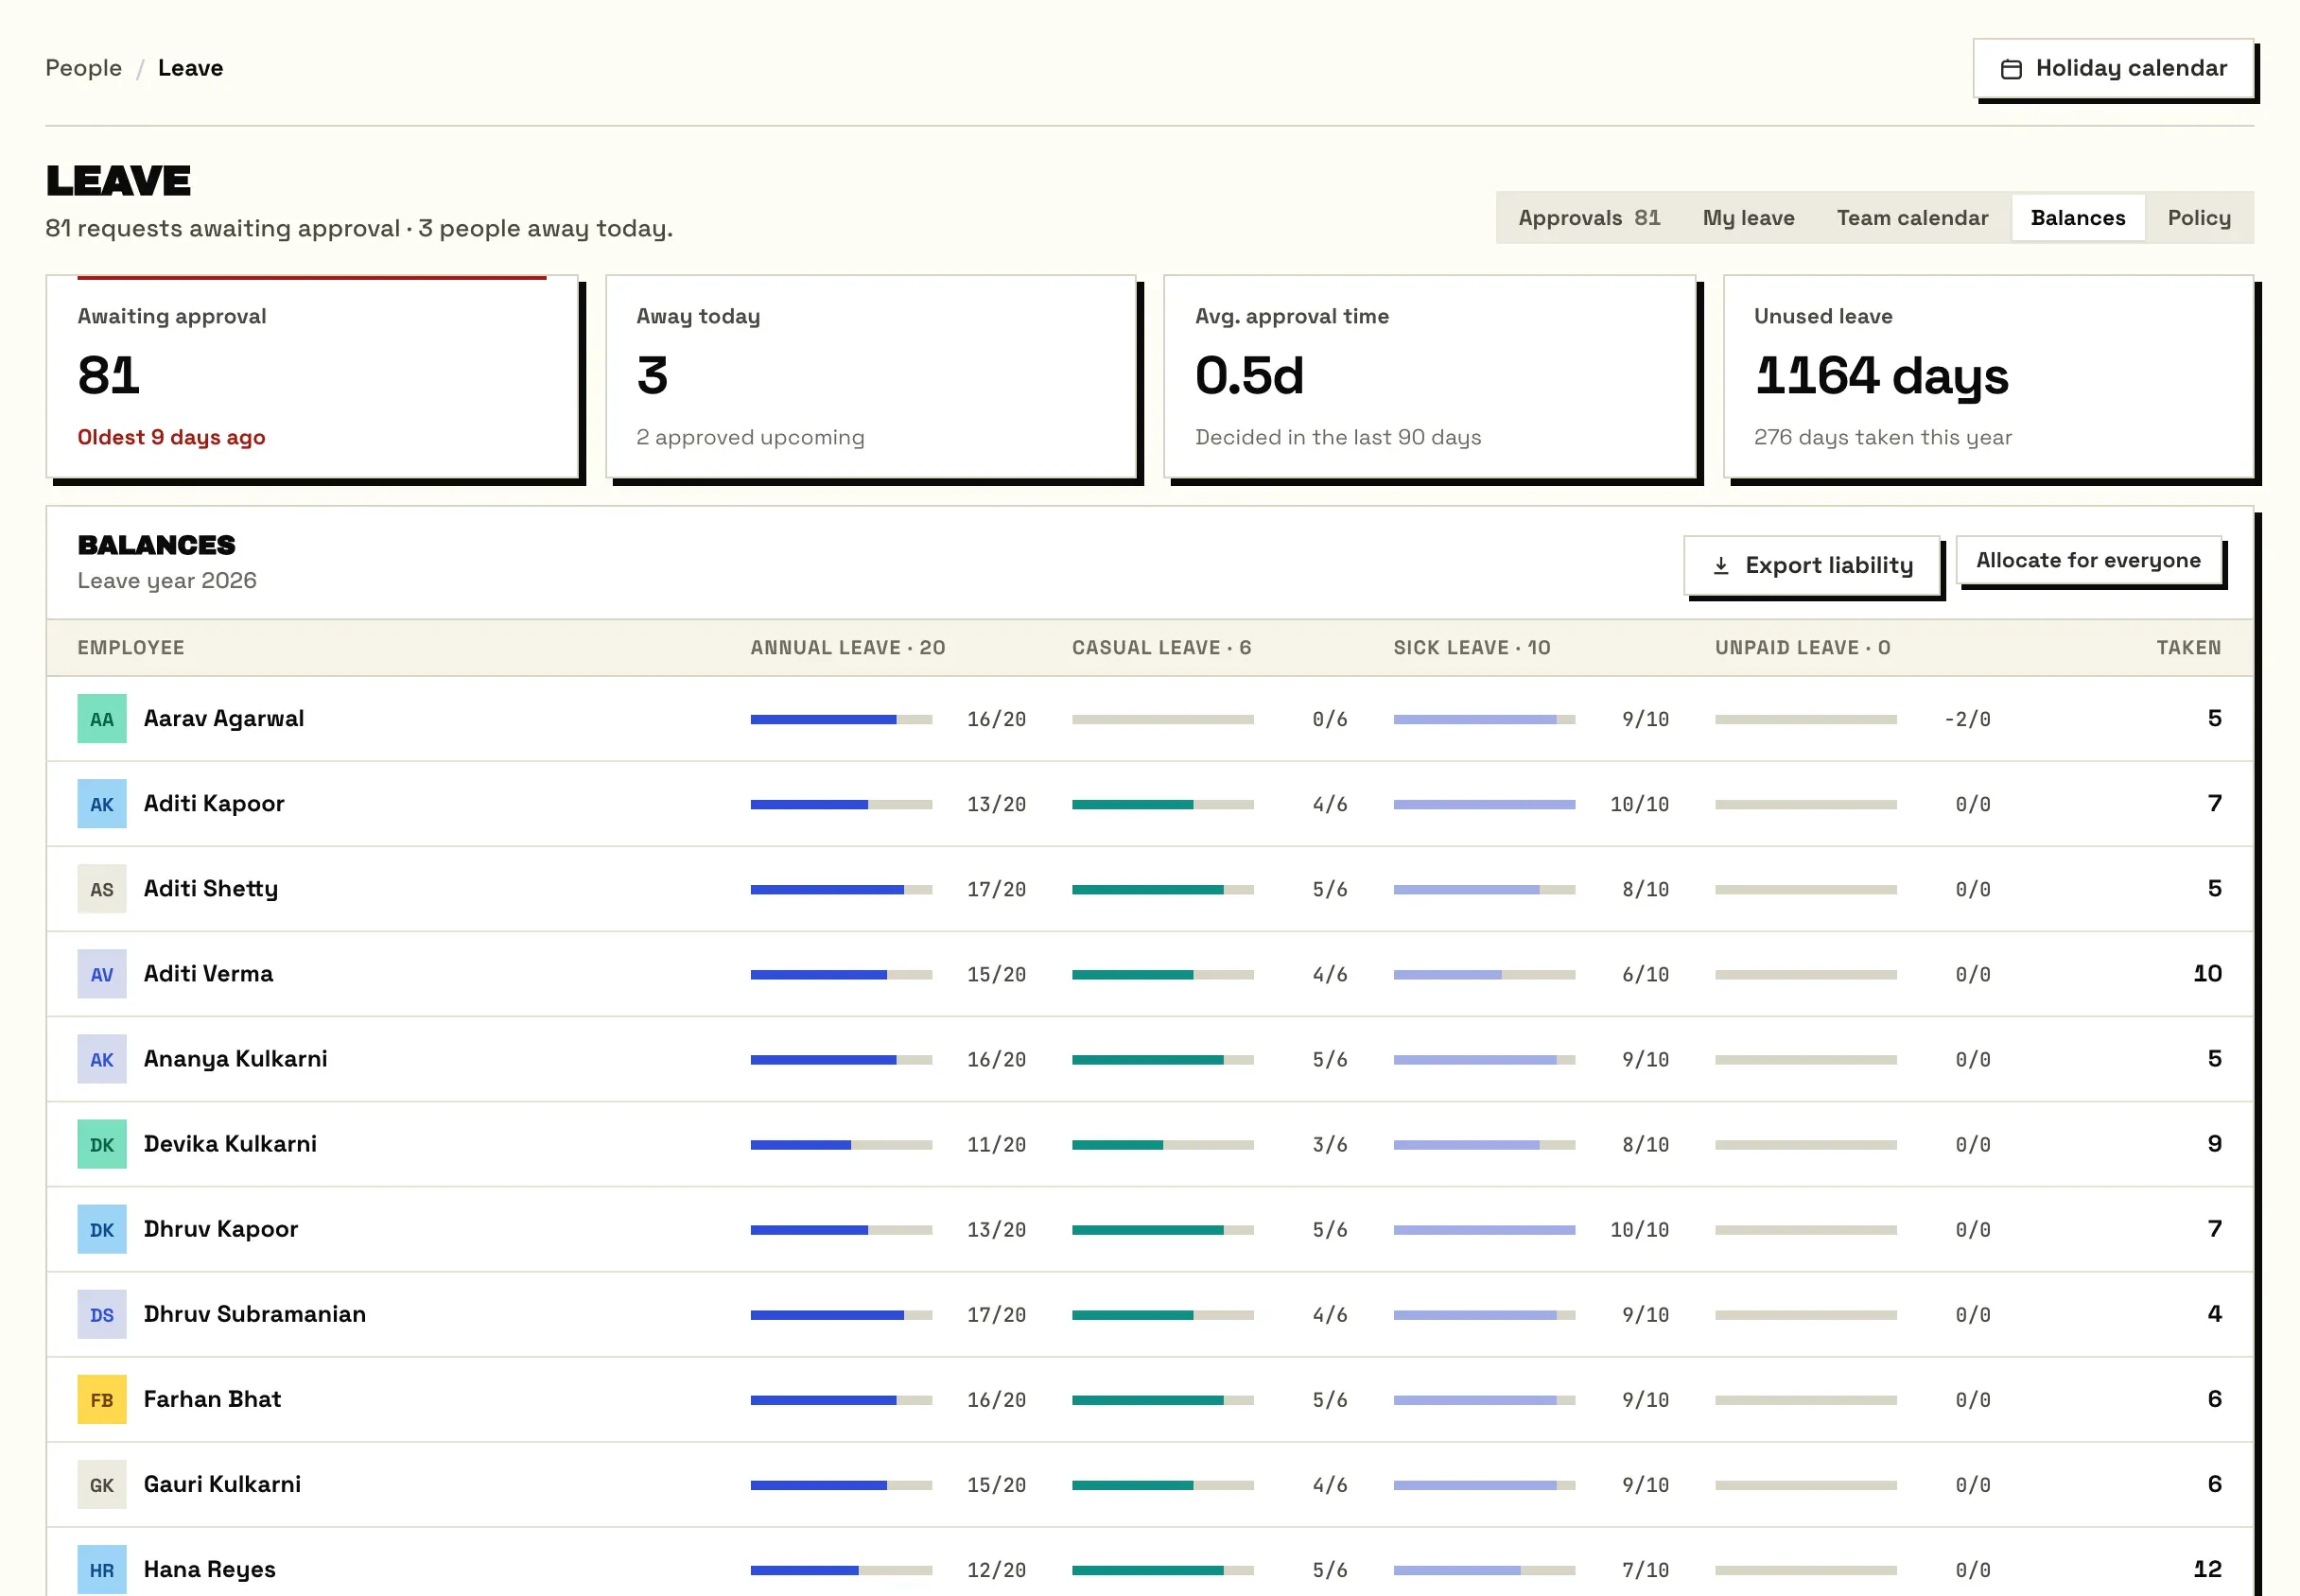Open the Holiday calendar
Image resolution: width=2300 pixels, height=1596 pixels.
2113,68
